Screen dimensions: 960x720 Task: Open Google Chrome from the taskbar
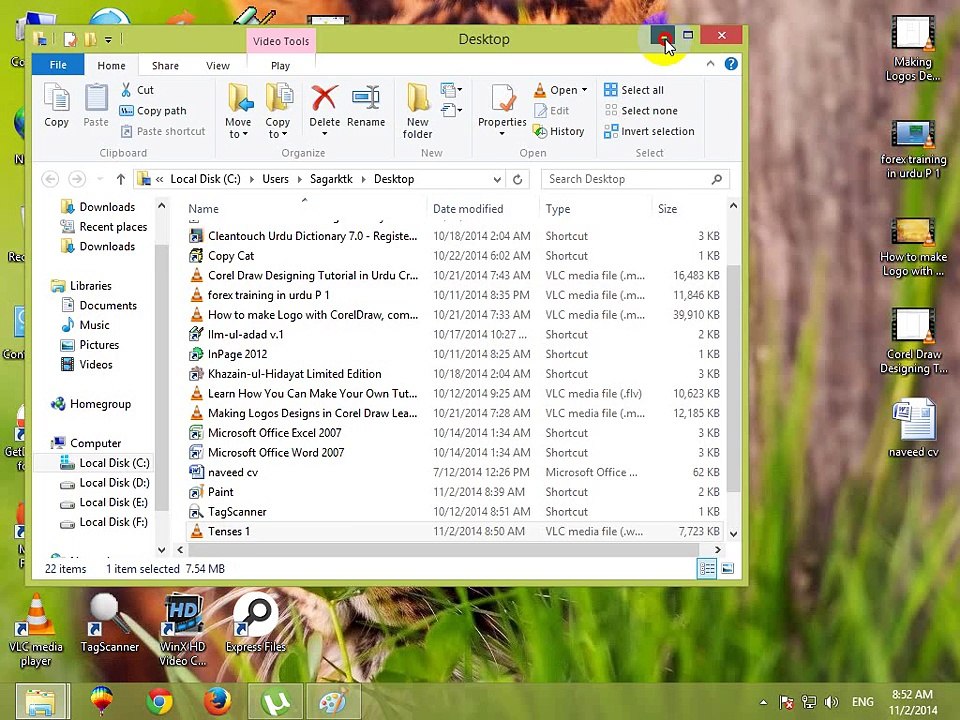159,702
